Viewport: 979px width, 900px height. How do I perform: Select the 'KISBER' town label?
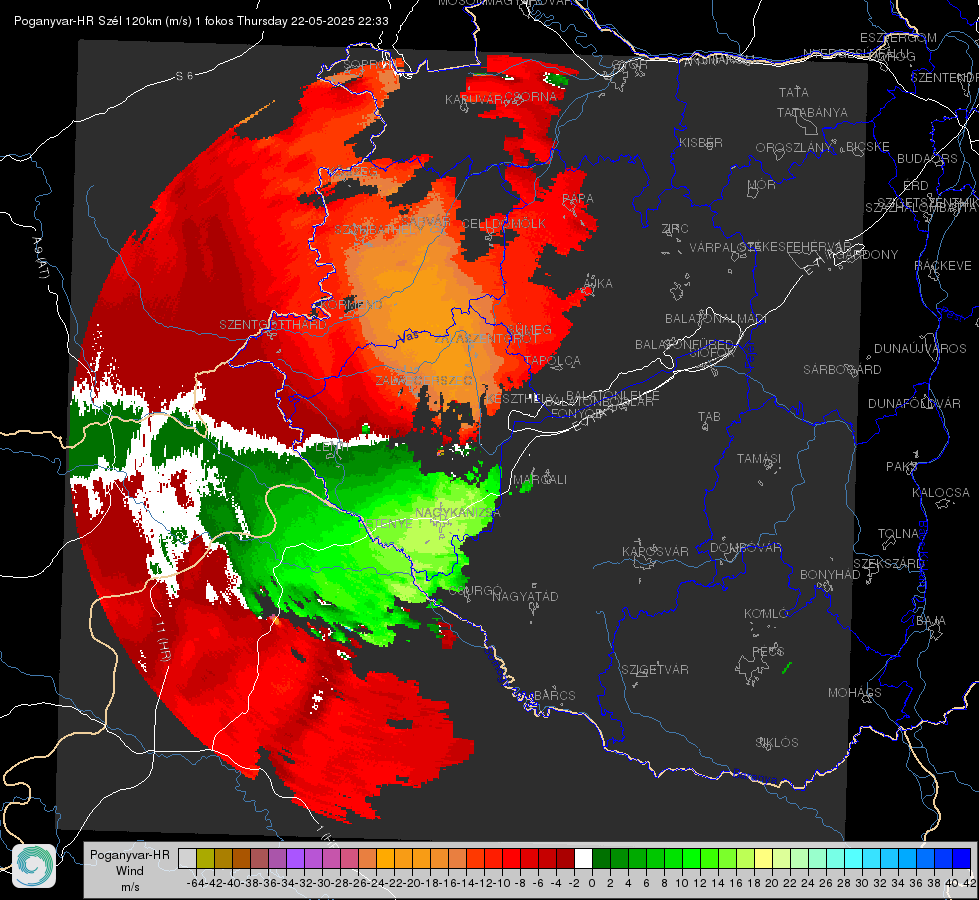(x=701, y=142)
